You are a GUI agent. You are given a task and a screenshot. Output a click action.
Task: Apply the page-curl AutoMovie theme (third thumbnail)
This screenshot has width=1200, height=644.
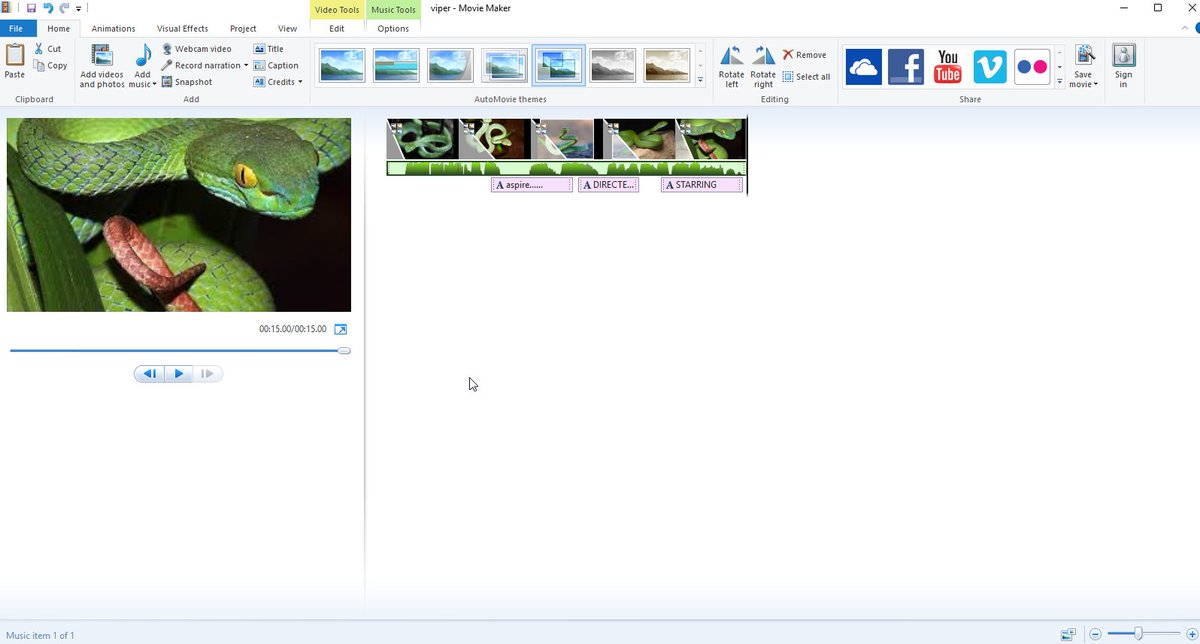(450, 65)
